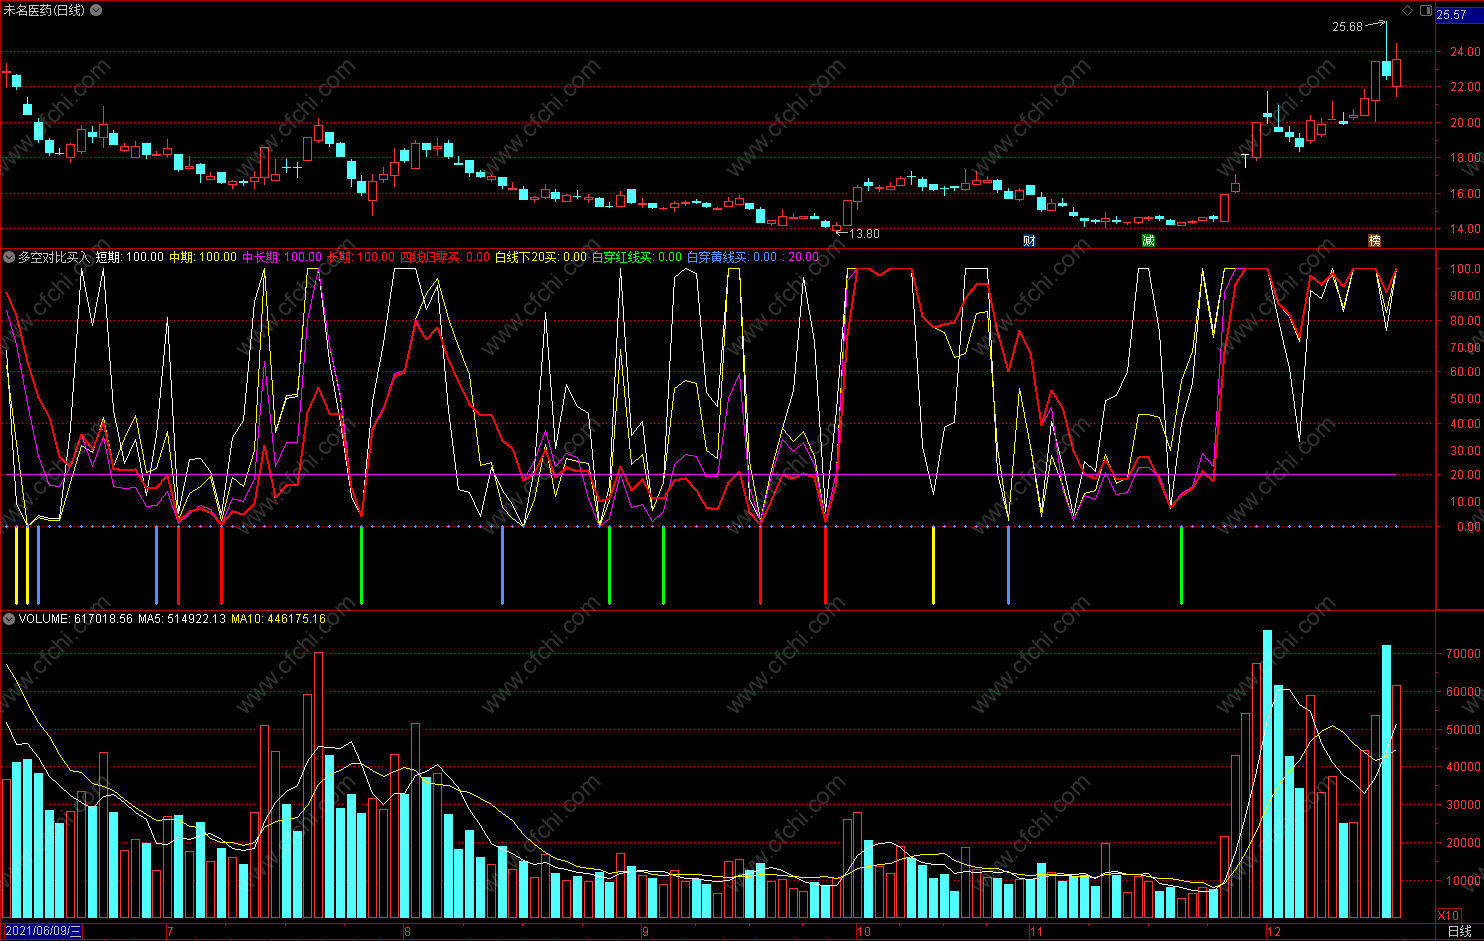The image size is (1484, 941).
Task: Click the 未名医药(日线) stock title
Action: pos(44,10)
